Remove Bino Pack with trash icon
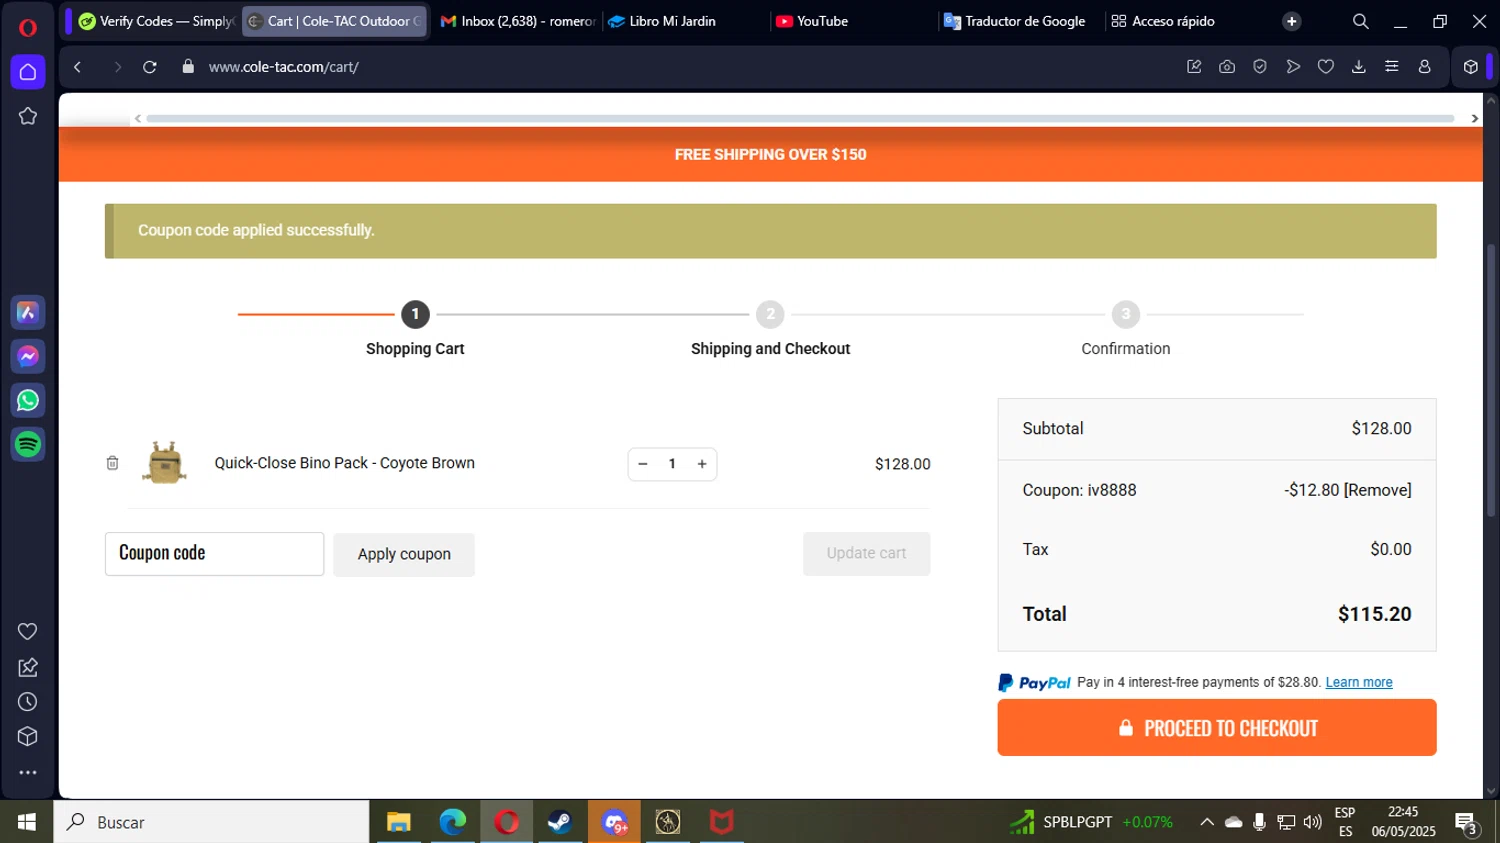 (112, 463)
